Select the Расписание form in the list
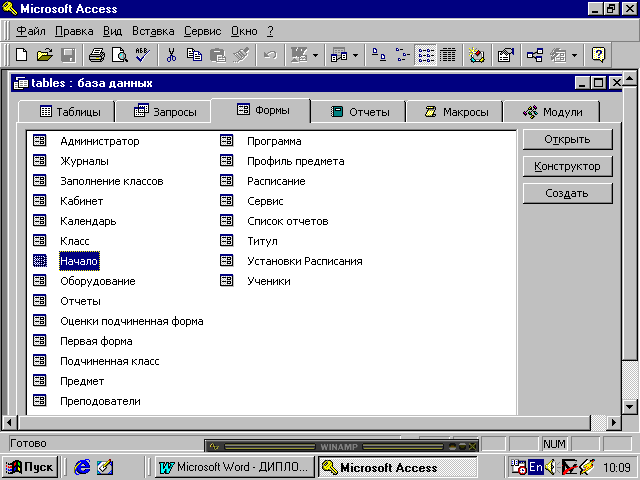 pyautogui.click(x=276, y=181)
